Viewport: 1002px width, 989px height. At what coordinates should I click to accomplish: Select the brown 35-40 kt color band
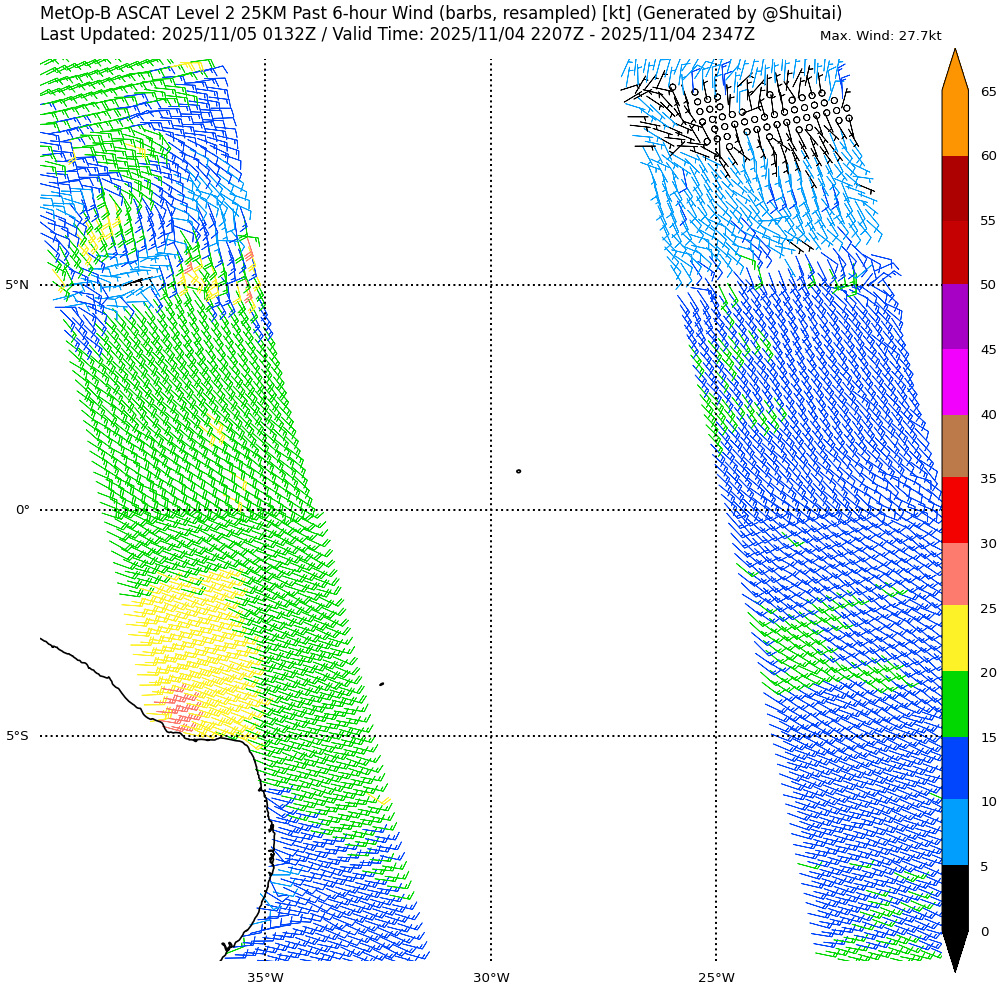coord(955,446)
